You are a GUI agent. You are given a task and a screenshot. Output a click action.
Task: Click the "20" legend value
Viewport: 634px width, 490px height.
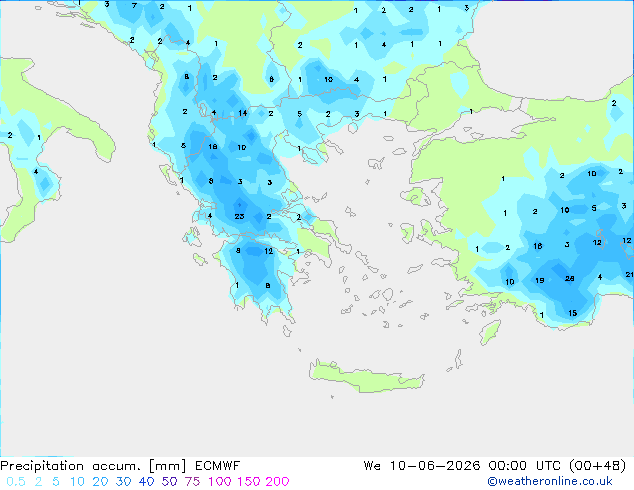[100, 482]
